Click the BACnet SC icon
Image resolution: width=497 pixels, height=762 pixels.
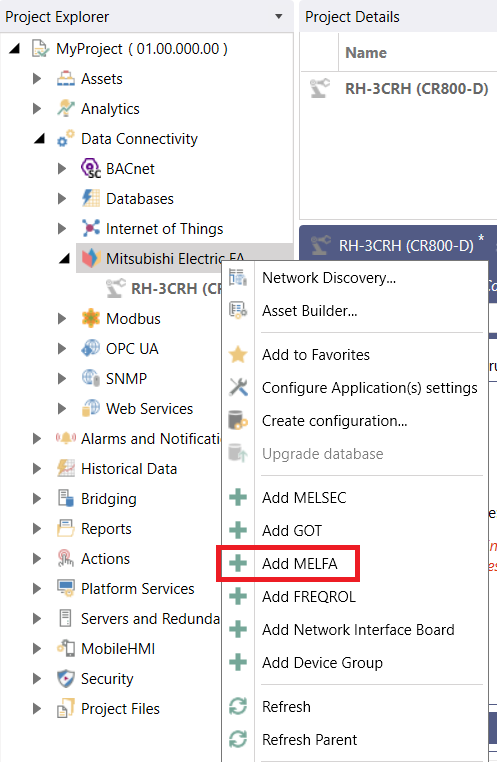[x=91, y=169]
